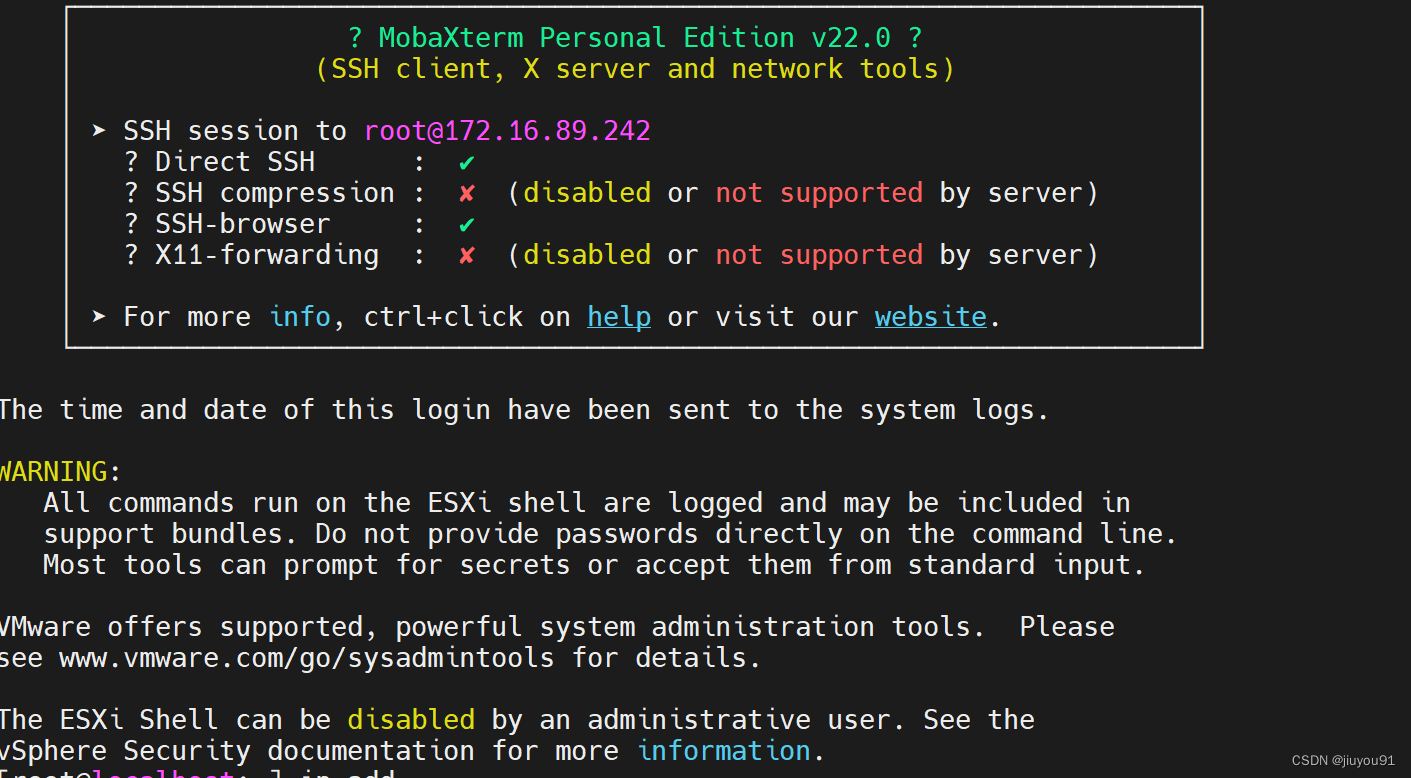Click the 'SSH-browser' label
1411x778 pixels.
coord(243,224)
